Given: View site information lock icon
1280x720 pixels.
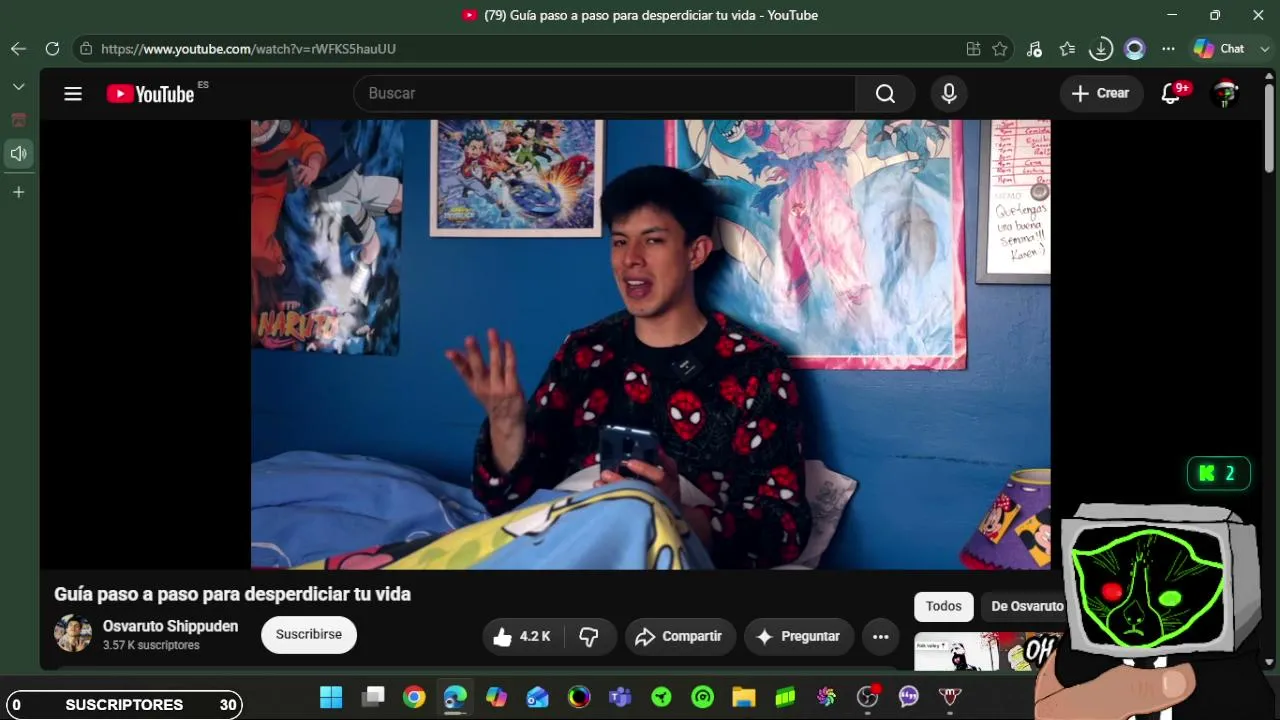Looking at the screenshot, I should click(x=87, y=49).
